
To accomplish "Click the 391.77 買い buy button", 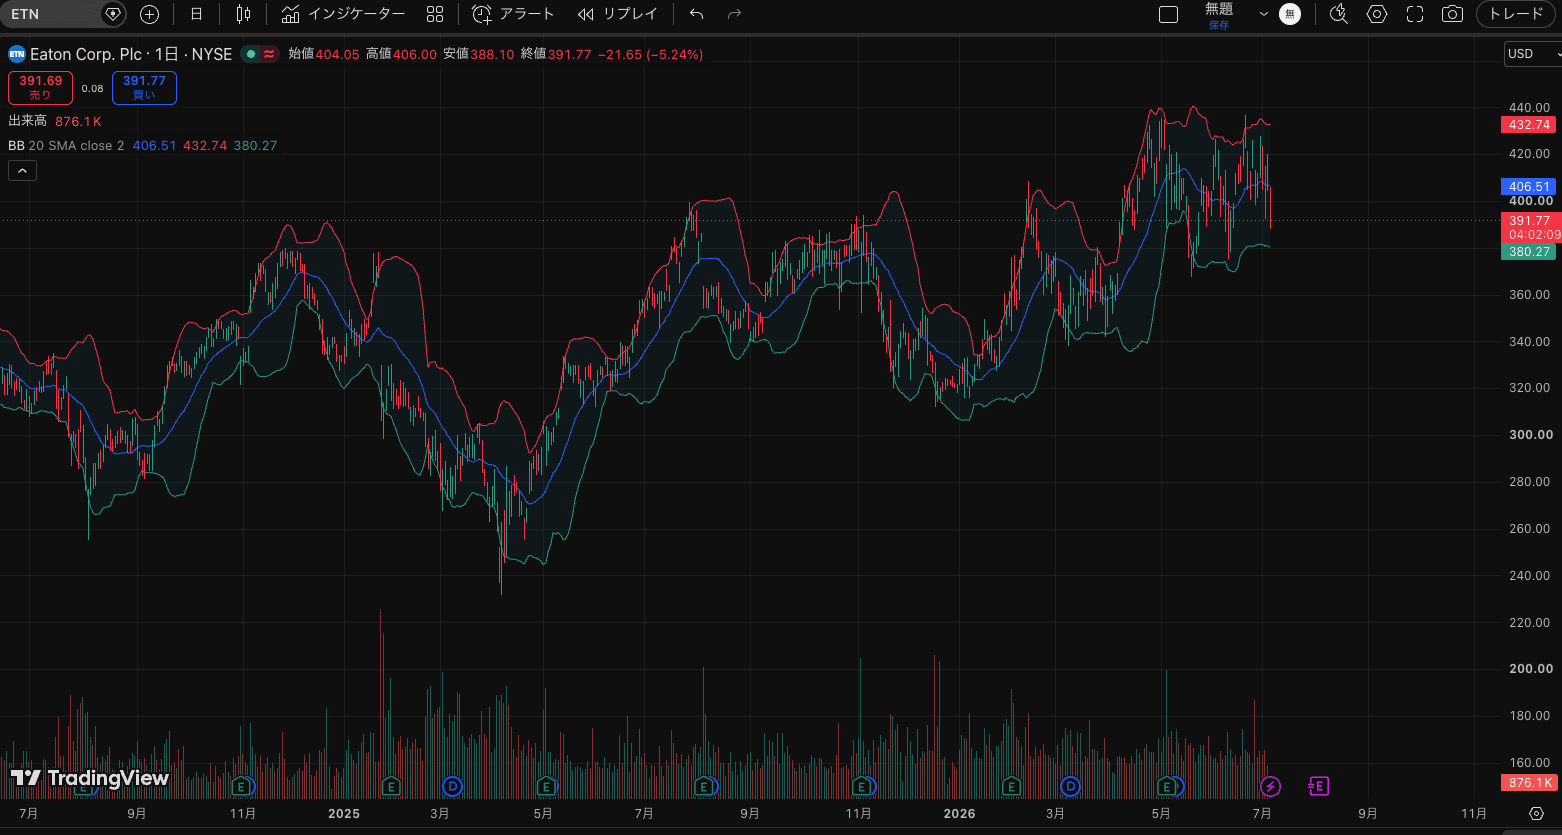I will tap(144, 88).
